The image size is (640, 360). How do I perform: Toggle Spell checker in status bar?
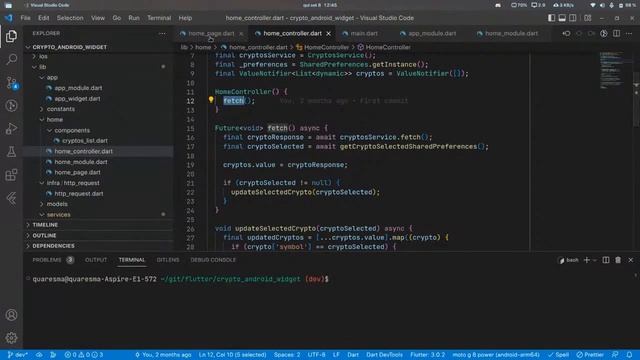(558, 355)
